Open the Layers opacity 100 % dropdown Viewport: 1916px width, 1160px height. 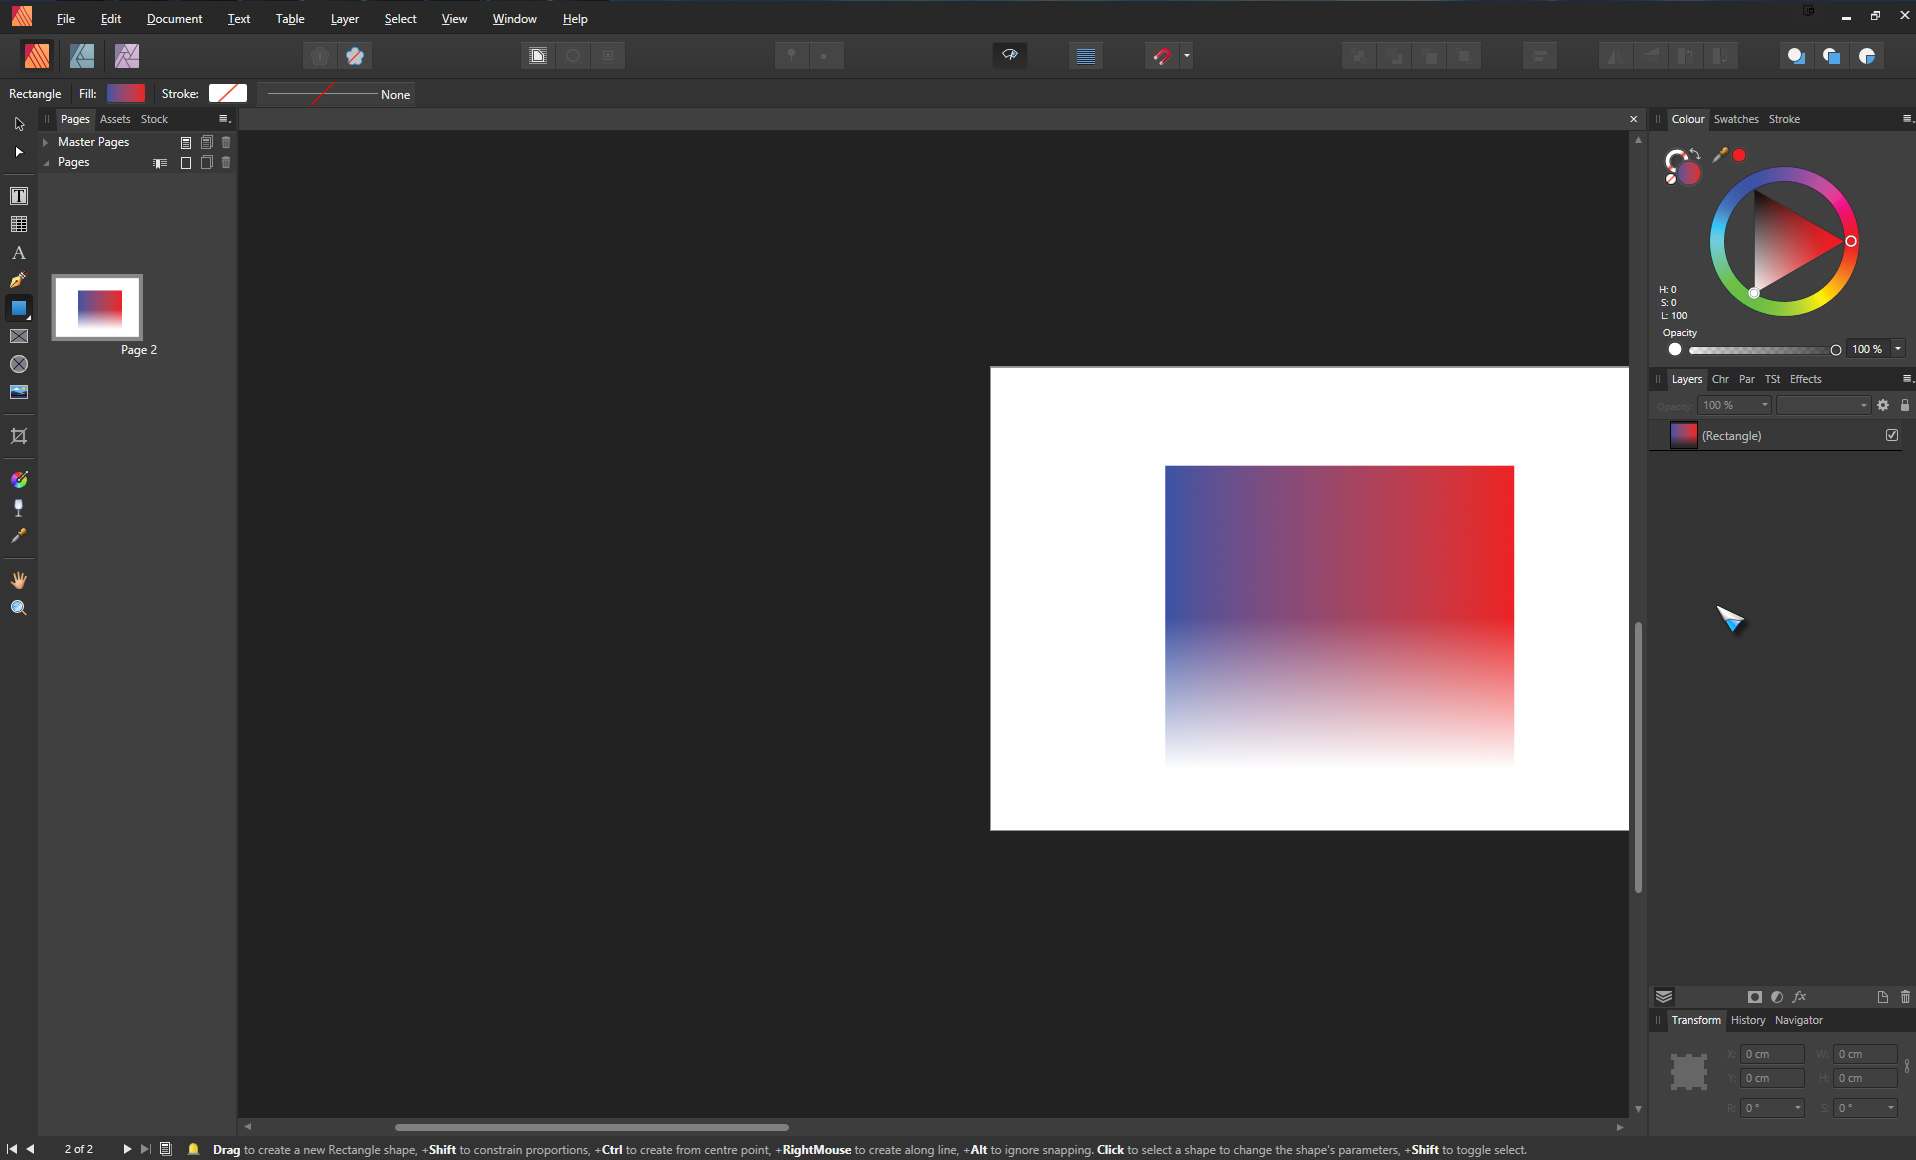click(1765, 405)
